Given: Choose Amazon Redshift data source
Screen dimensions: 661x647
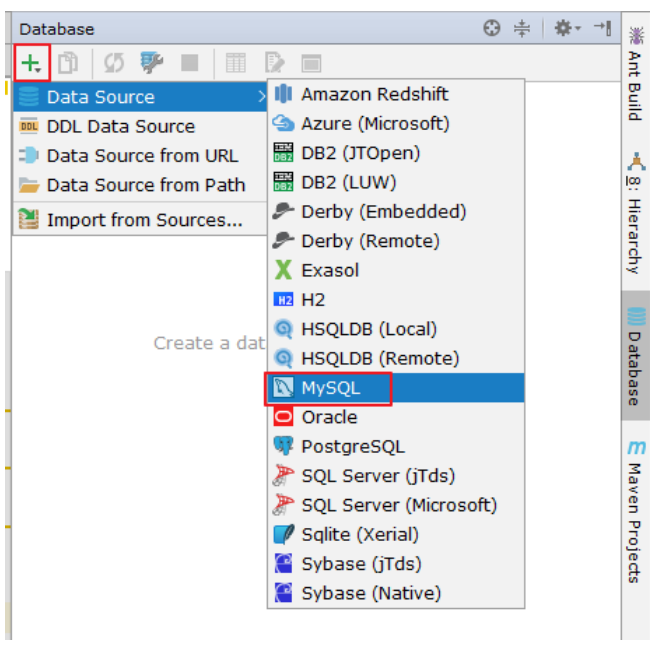Looking at the screenshot, I should (x=396, y=94).
